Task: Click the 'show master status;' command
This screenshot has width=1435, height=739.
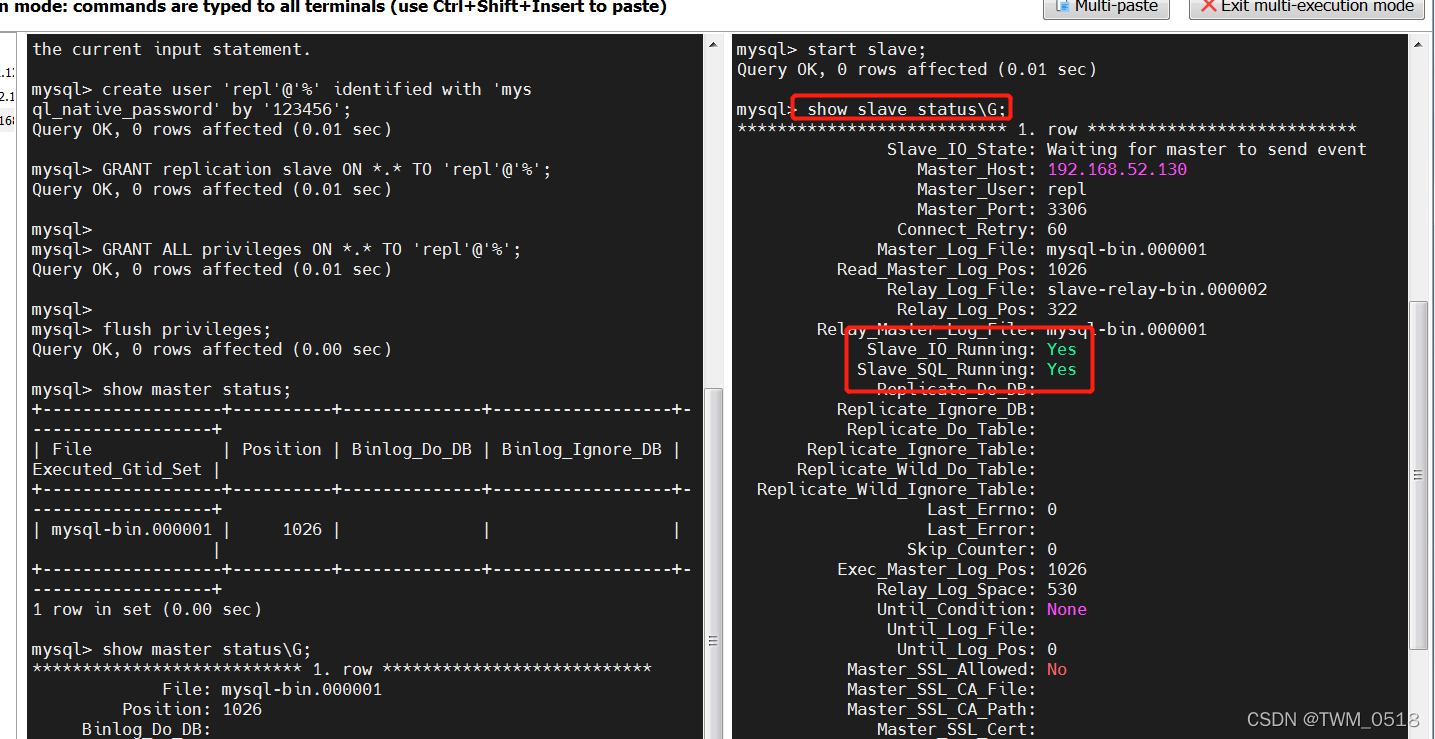Action: [x=197, y=389]
